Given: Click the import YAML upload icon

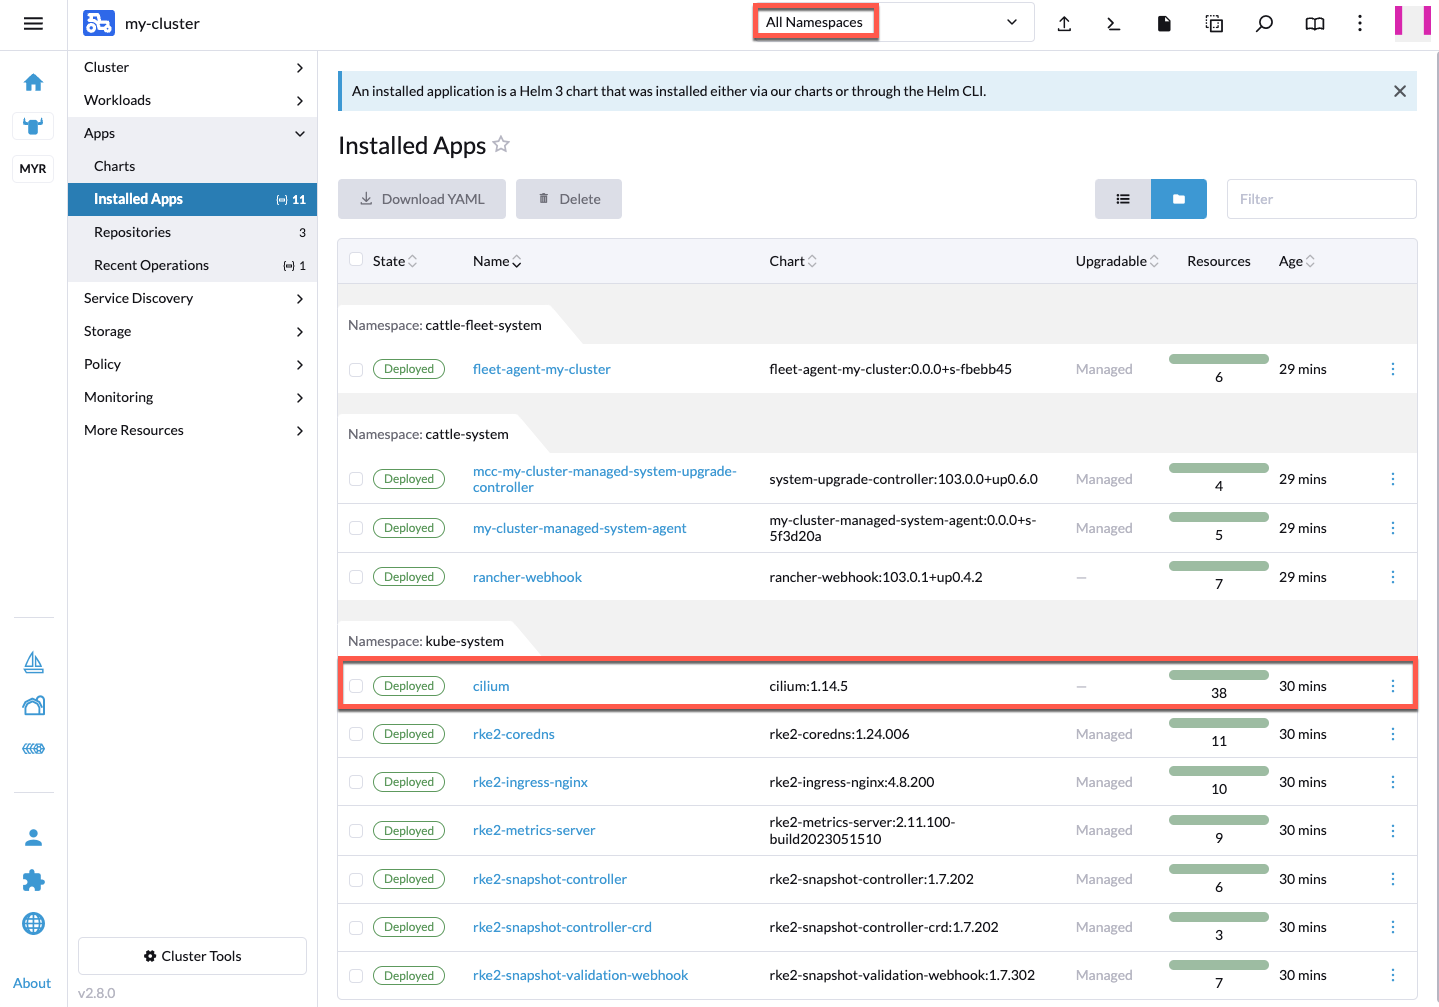Looking at the screenshot, I should [x=1064, y=23].
